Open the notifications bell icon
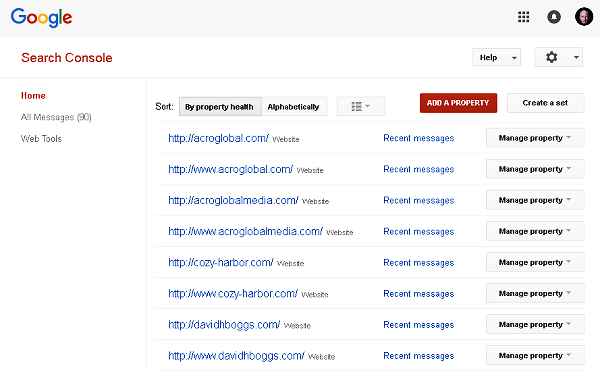The width and height of the screenshot is (600, 371). (554, 17)
